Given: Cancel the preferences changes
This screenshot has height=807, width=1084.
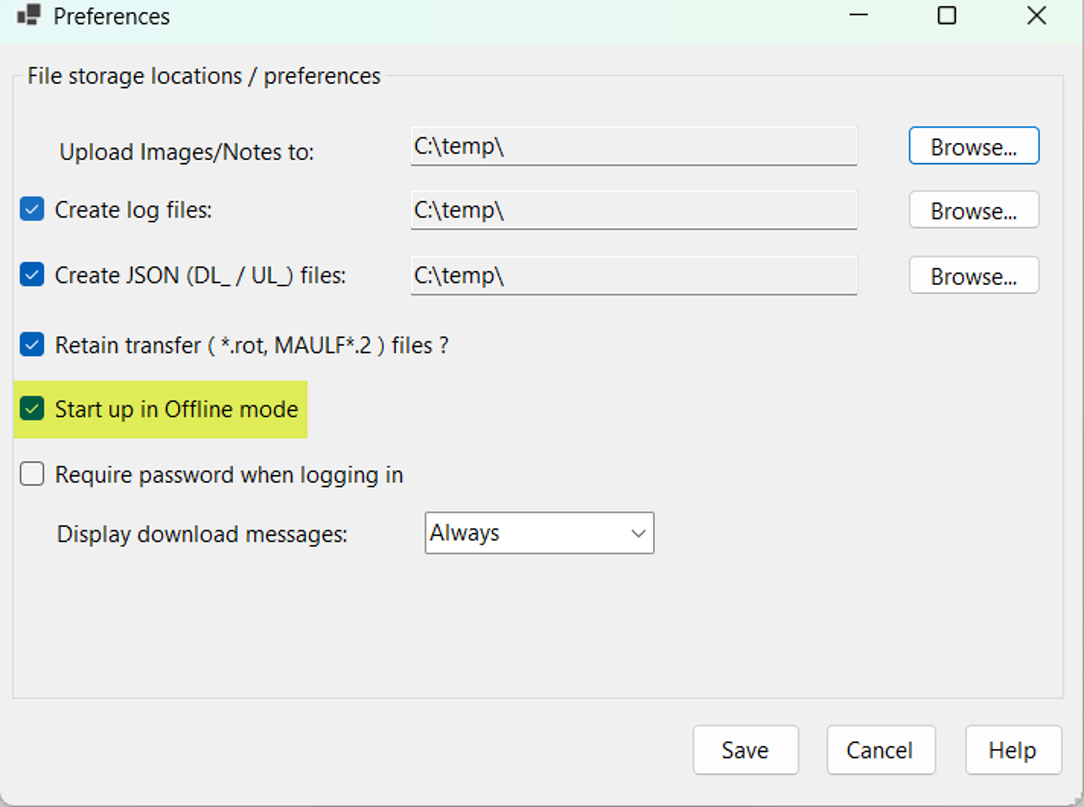Looking at the screenshot, I should (x=880, y=750).
